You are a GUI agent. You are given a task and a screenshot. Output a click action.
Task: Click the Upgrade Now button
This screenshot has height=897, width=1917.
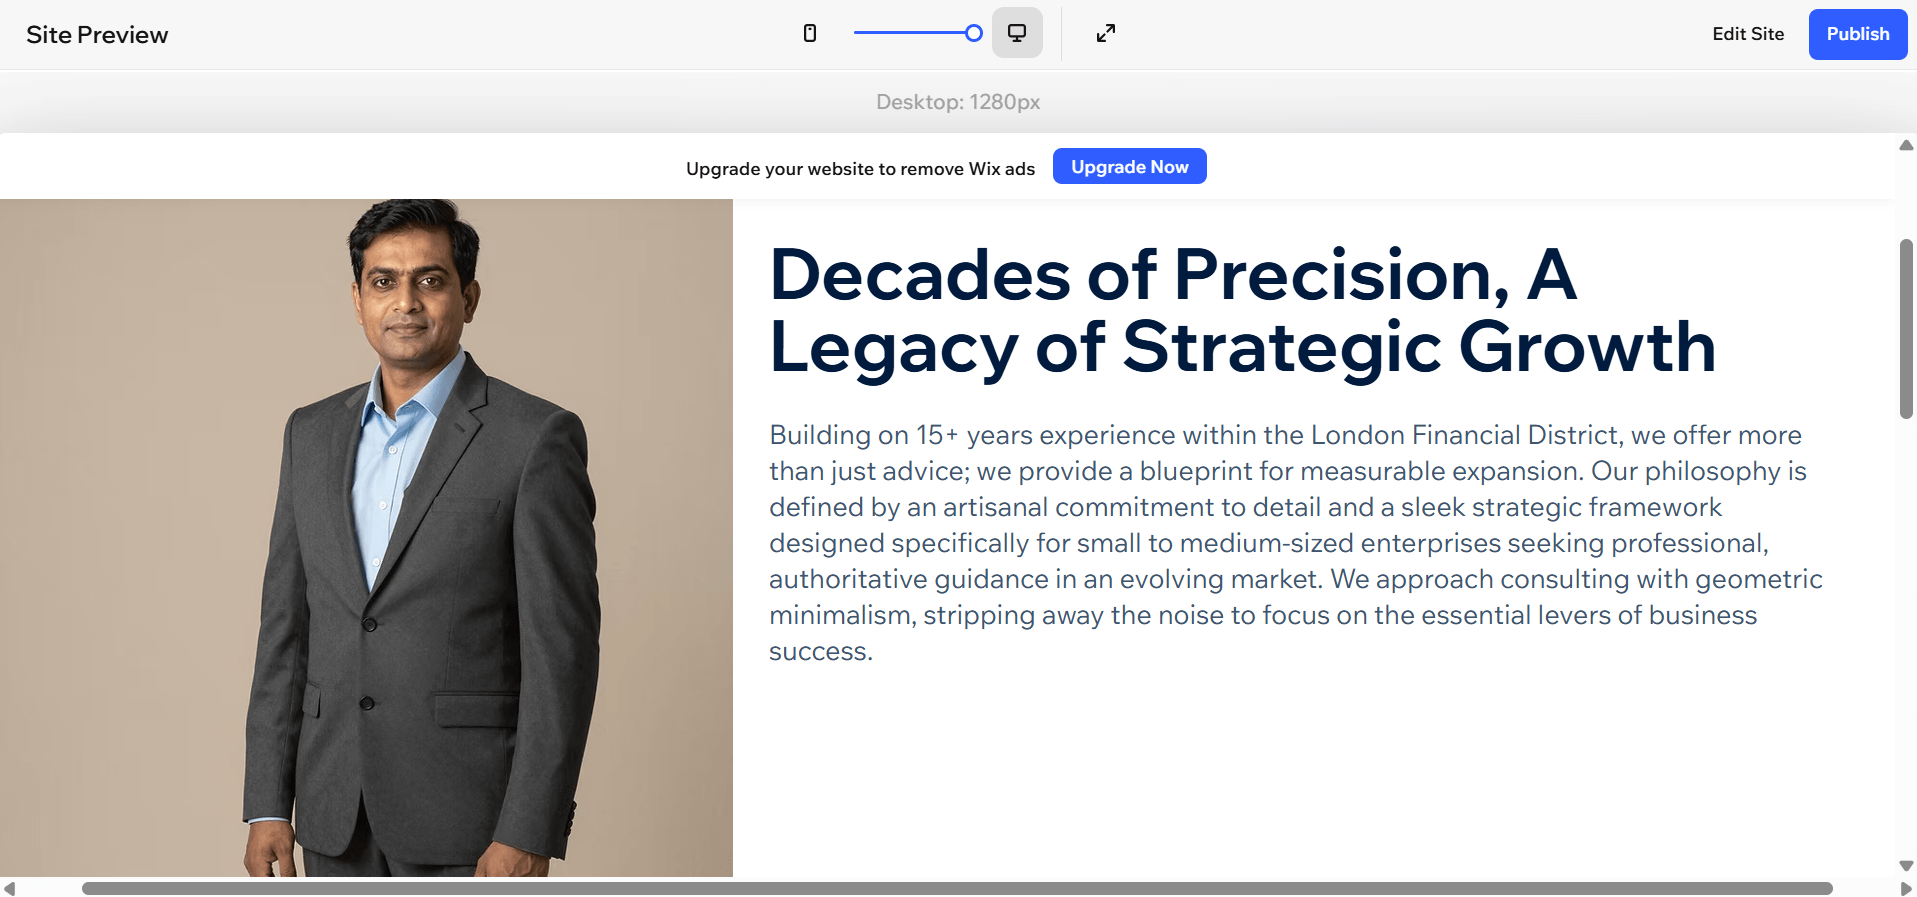1129,166
